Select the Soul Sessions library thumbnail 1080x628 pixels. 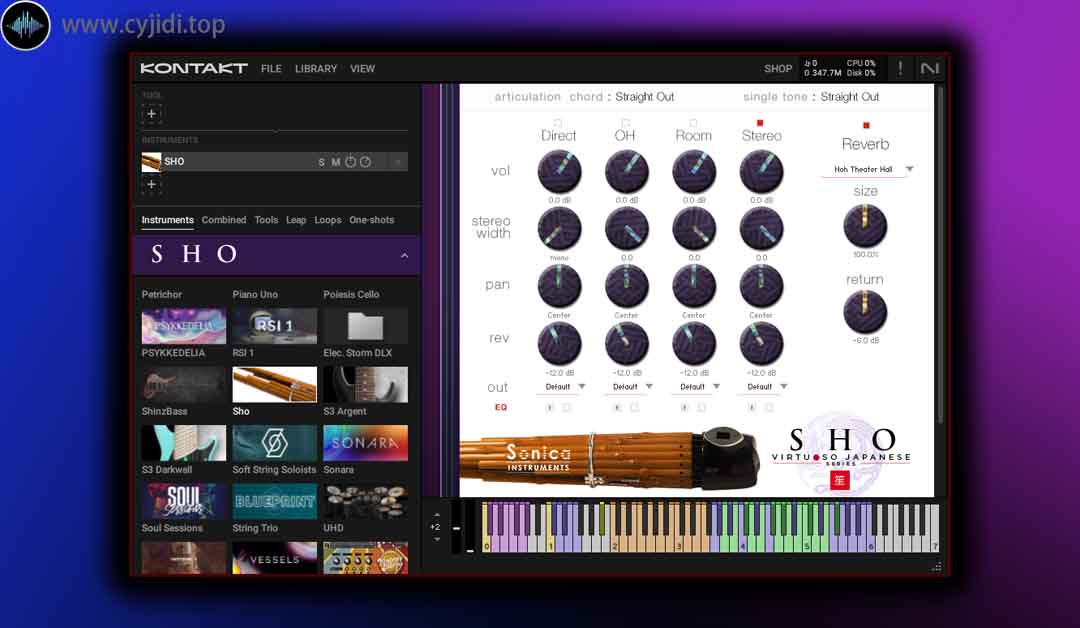point(184,501)
